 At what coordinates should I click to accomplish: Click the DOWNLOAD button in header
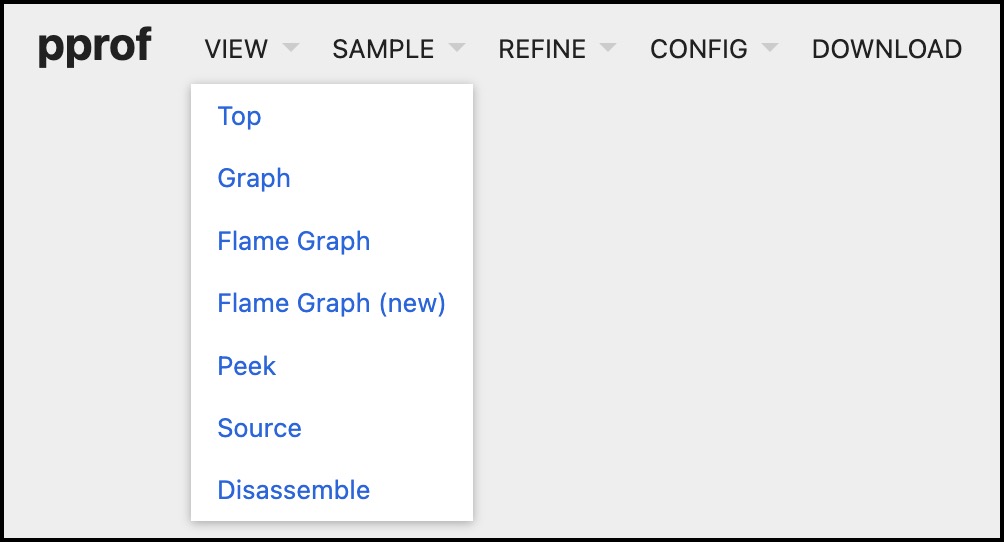point(886,48)
